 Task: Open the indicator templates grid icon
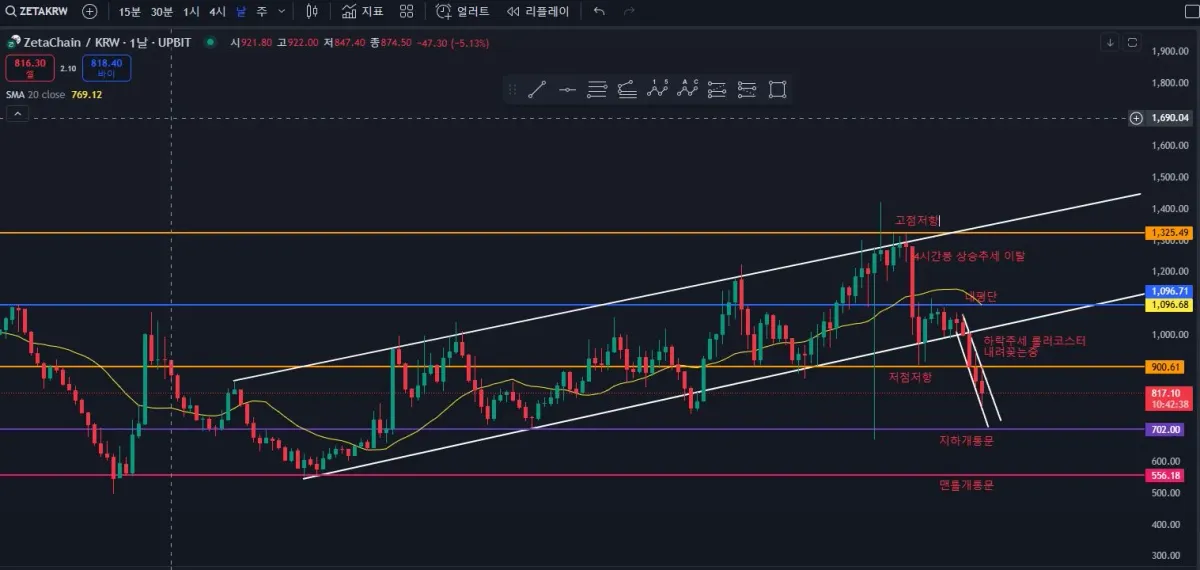coord(406,11)
